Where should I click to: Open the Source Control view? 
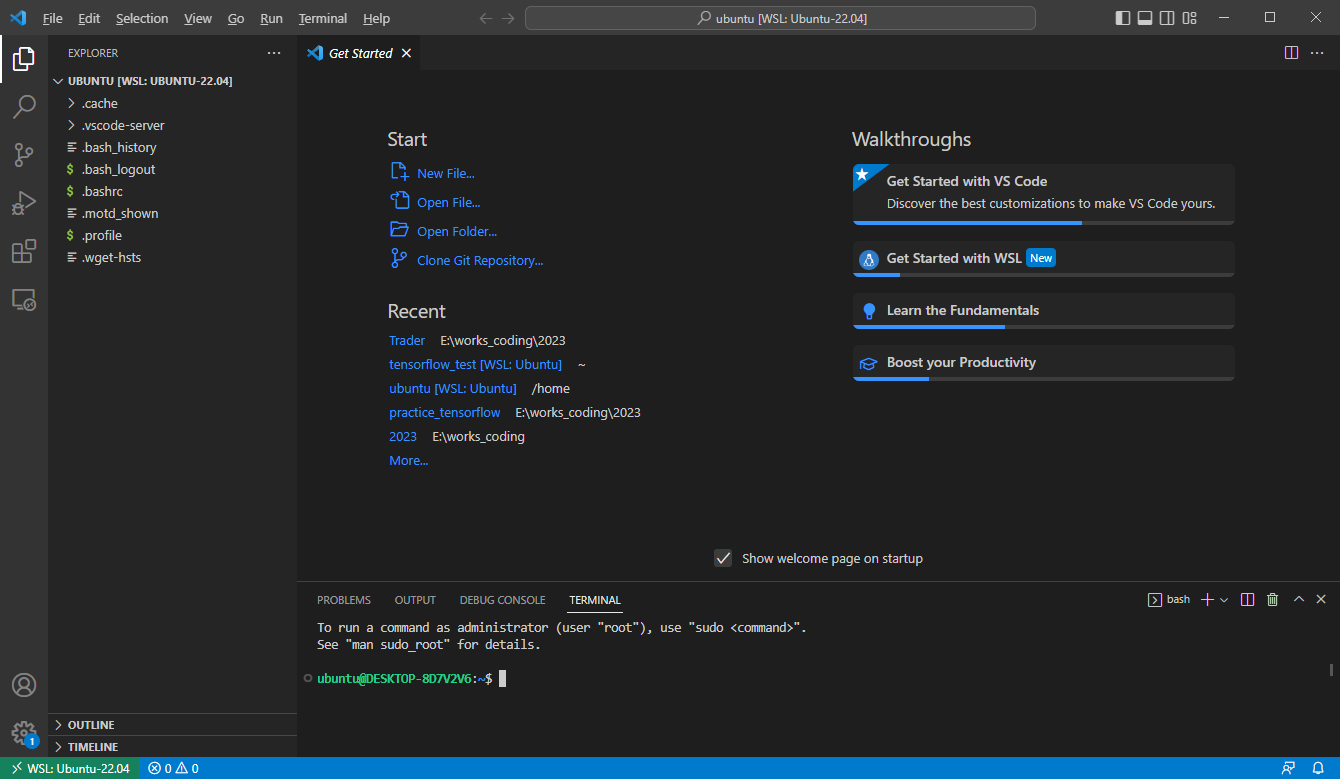pos(24,155)
